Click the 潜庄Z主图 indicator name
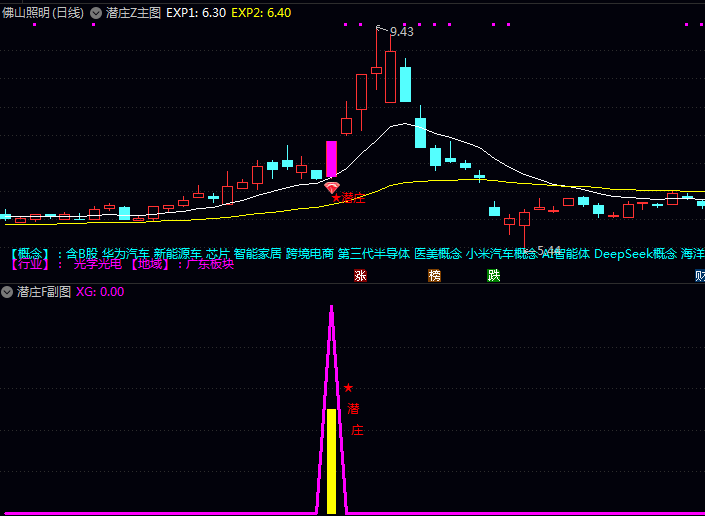Image resolution: width=705 pixels, height=516 pixels. click(x=134, y=13)
